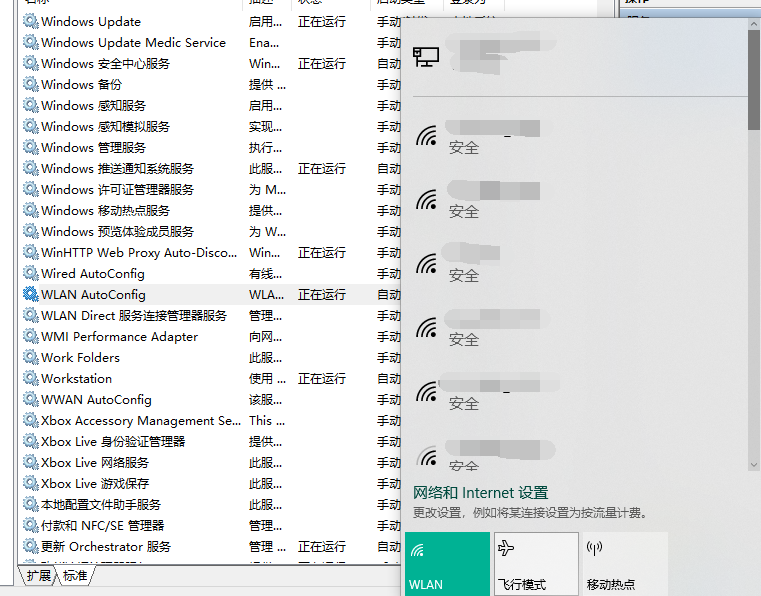Select Windows Update Medic Service row name
761x596 pixels.
(x=133, y=43)
